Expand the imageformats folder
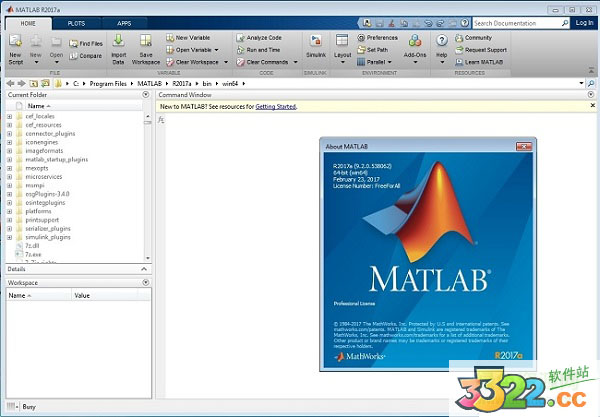600x417 pixels. (10, 151)
